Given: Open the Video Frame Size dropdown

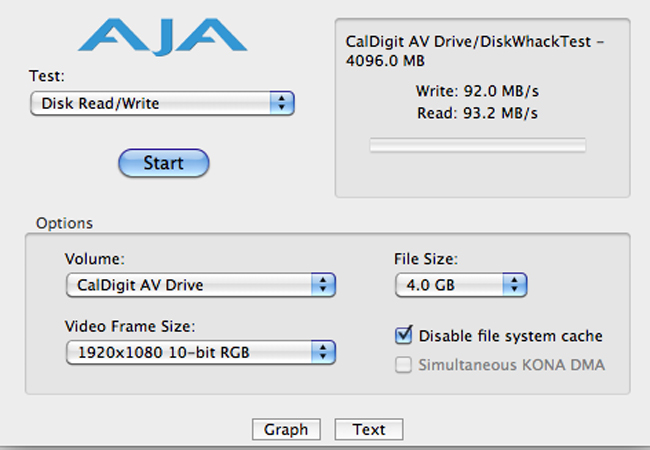Looking at the screenshot, I should point(201,352).
